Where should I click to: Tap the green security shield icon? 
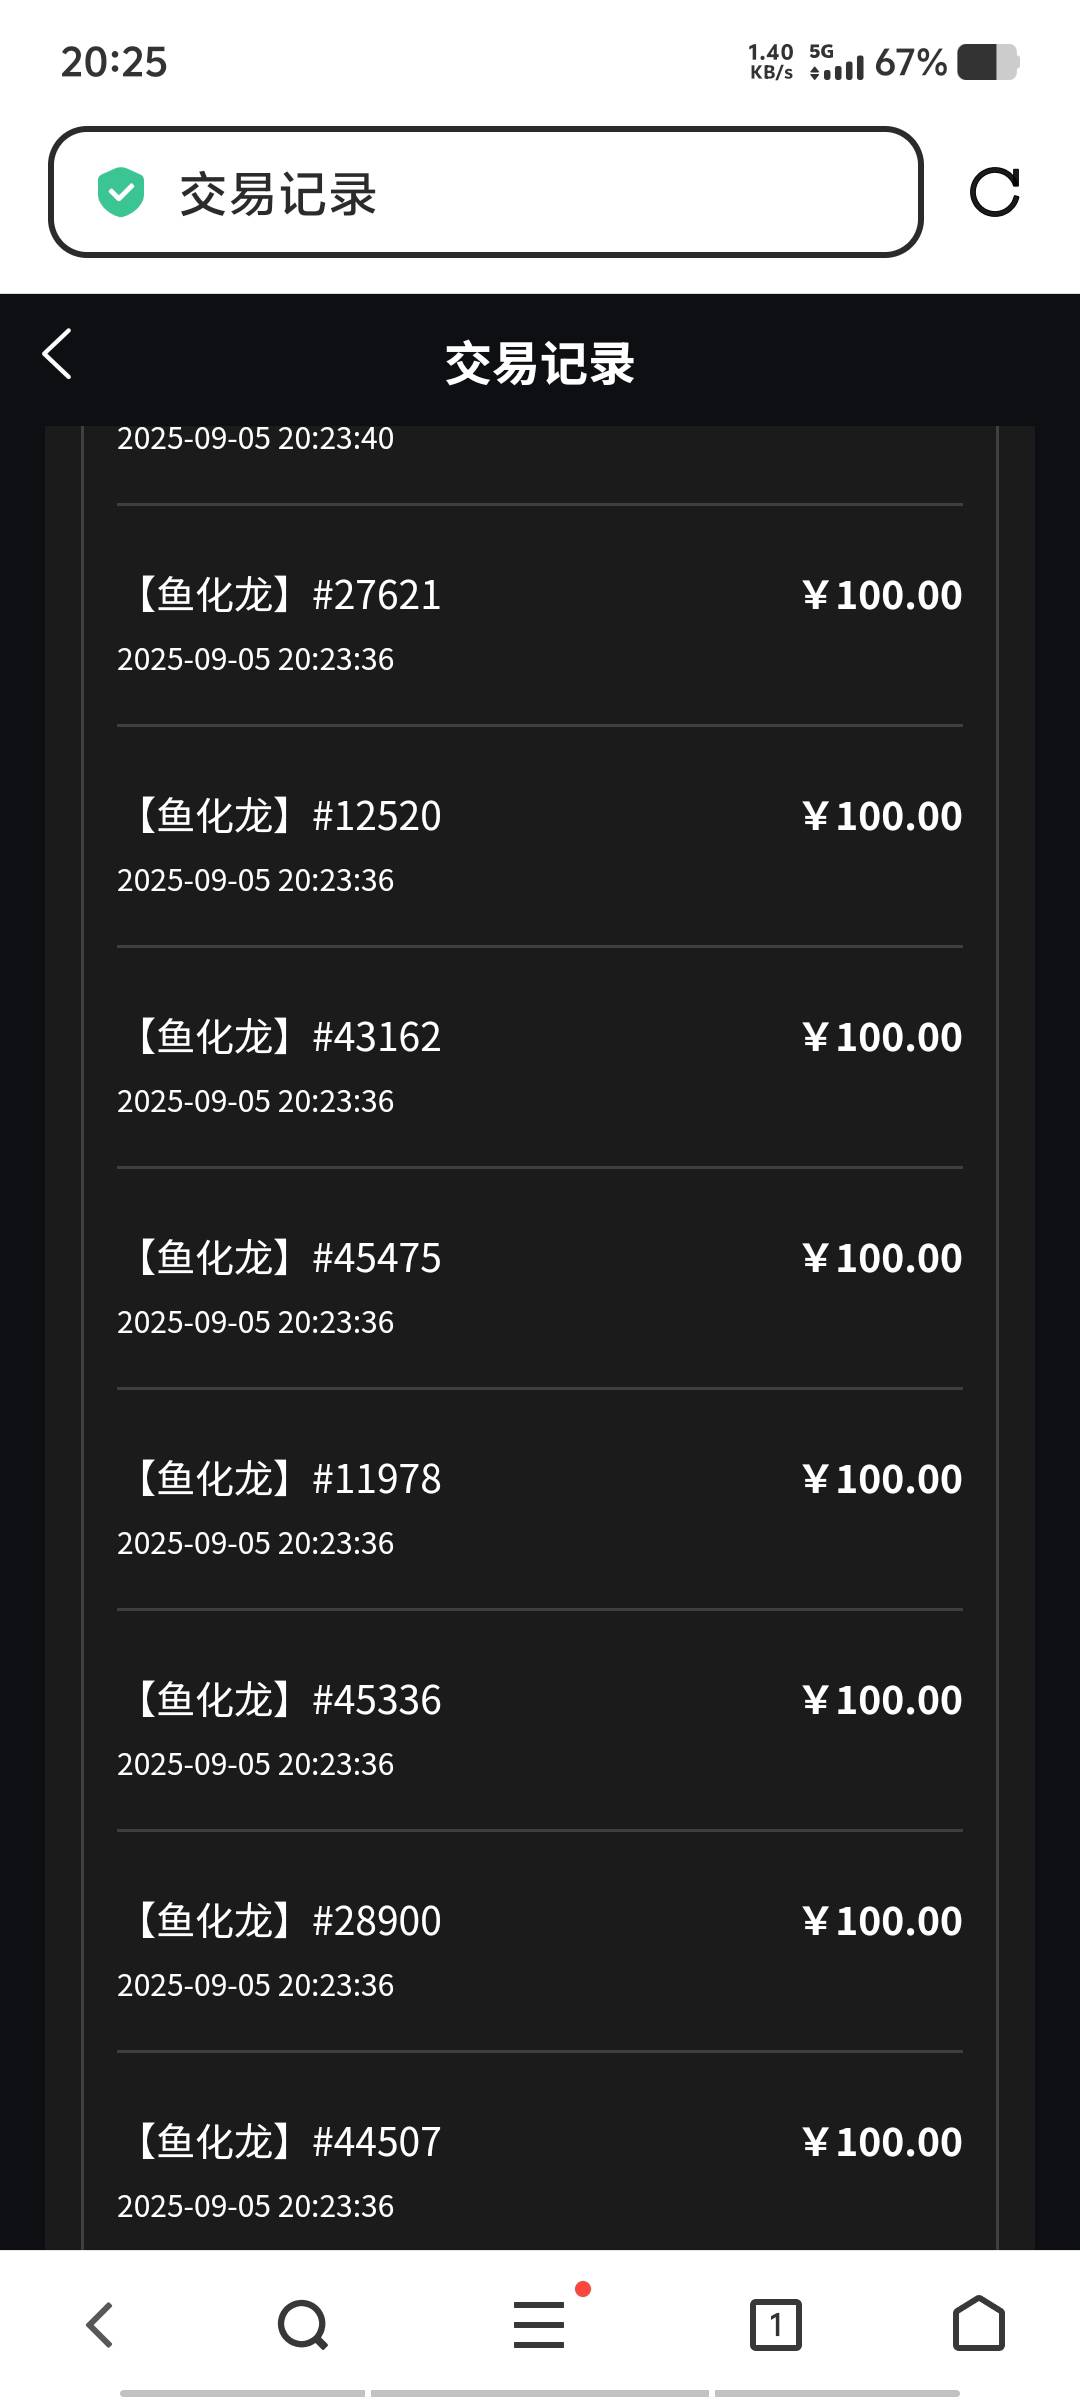click(121, 192)
